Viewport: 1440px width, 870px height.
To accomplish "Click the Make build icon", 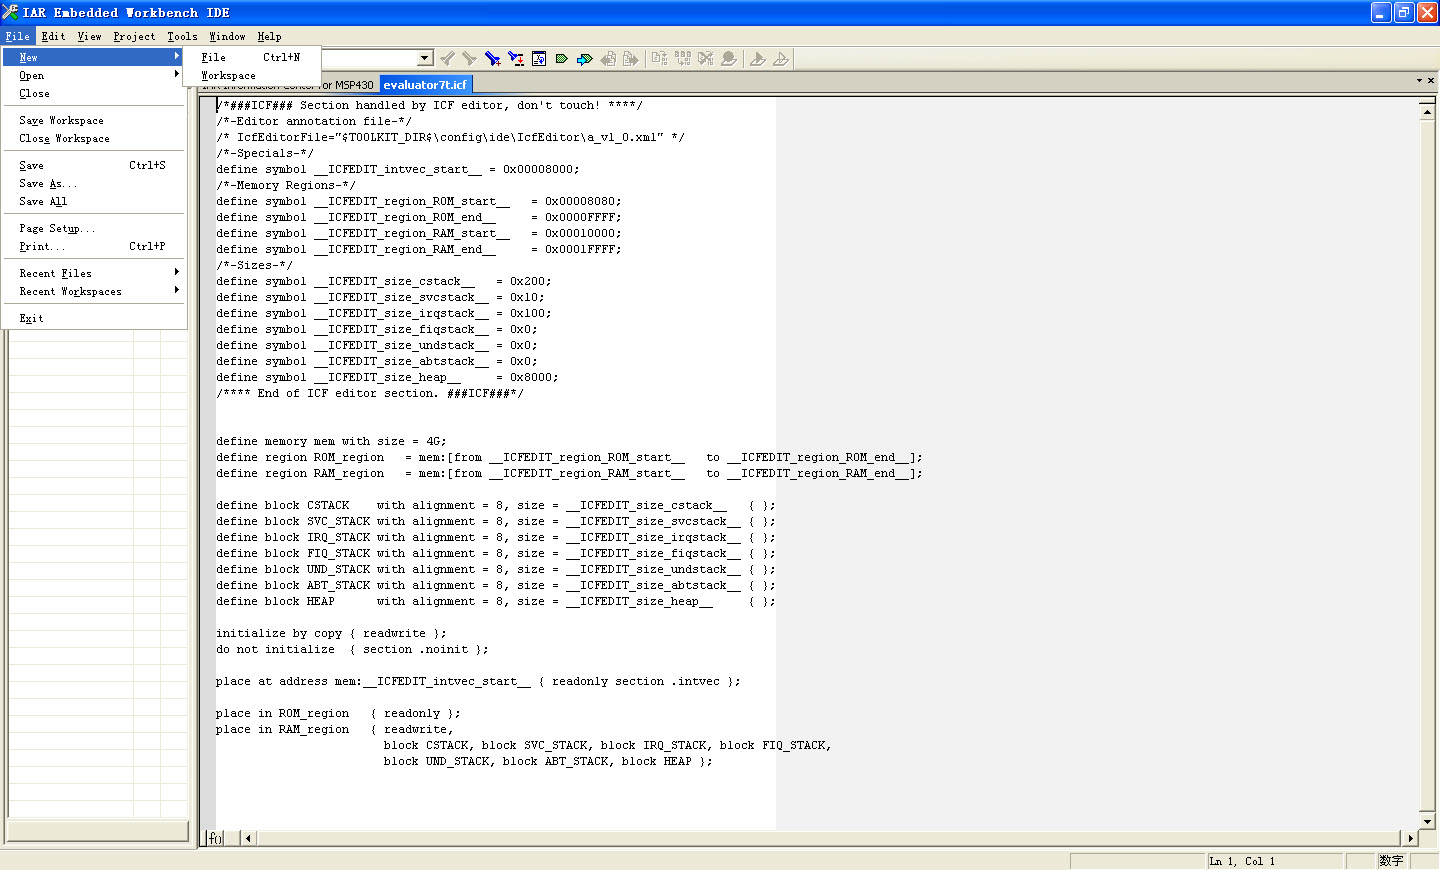I will pyautogui.click(x=683, y=59).
